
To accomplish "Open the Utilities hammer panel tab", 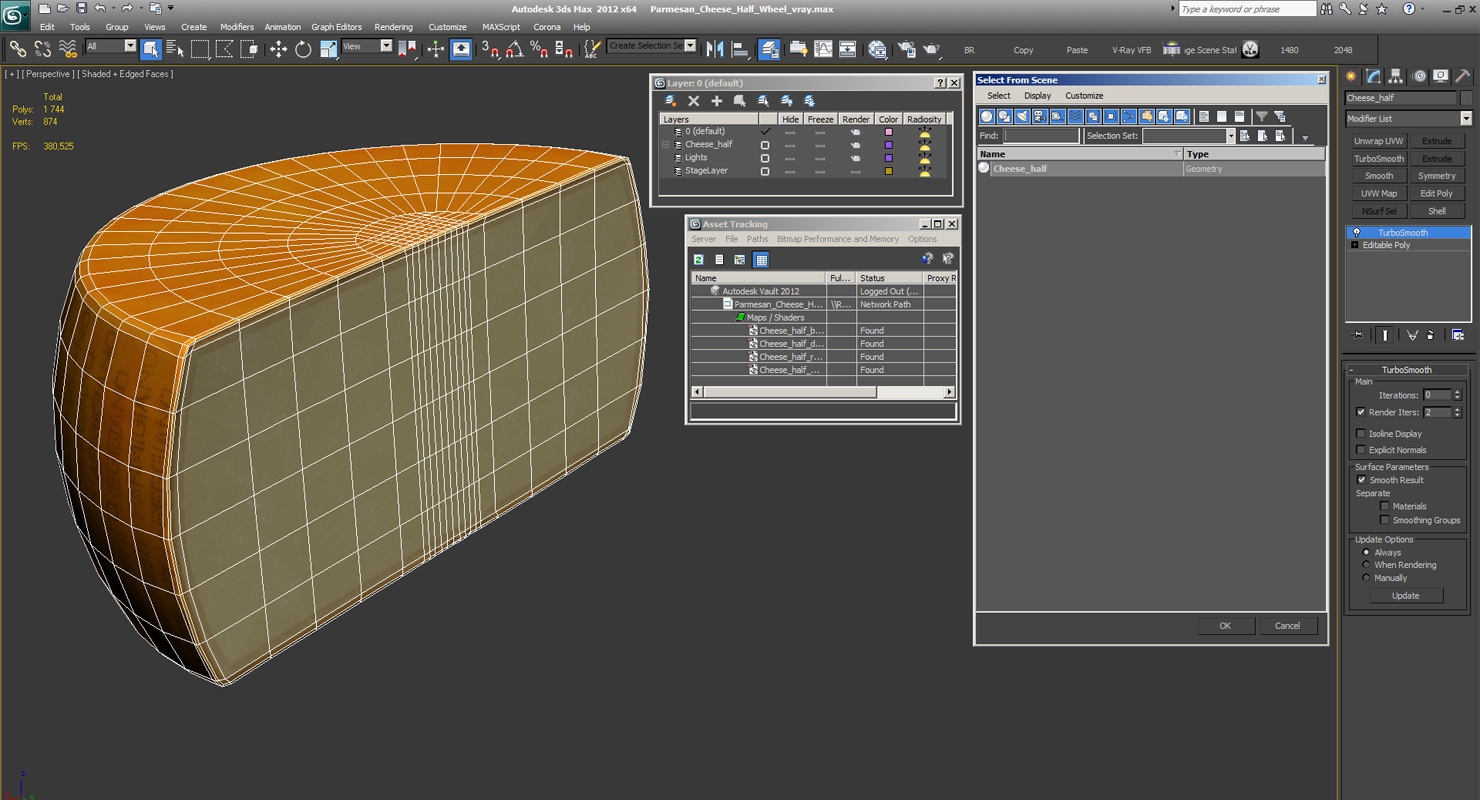I will tap(1463, 76).
